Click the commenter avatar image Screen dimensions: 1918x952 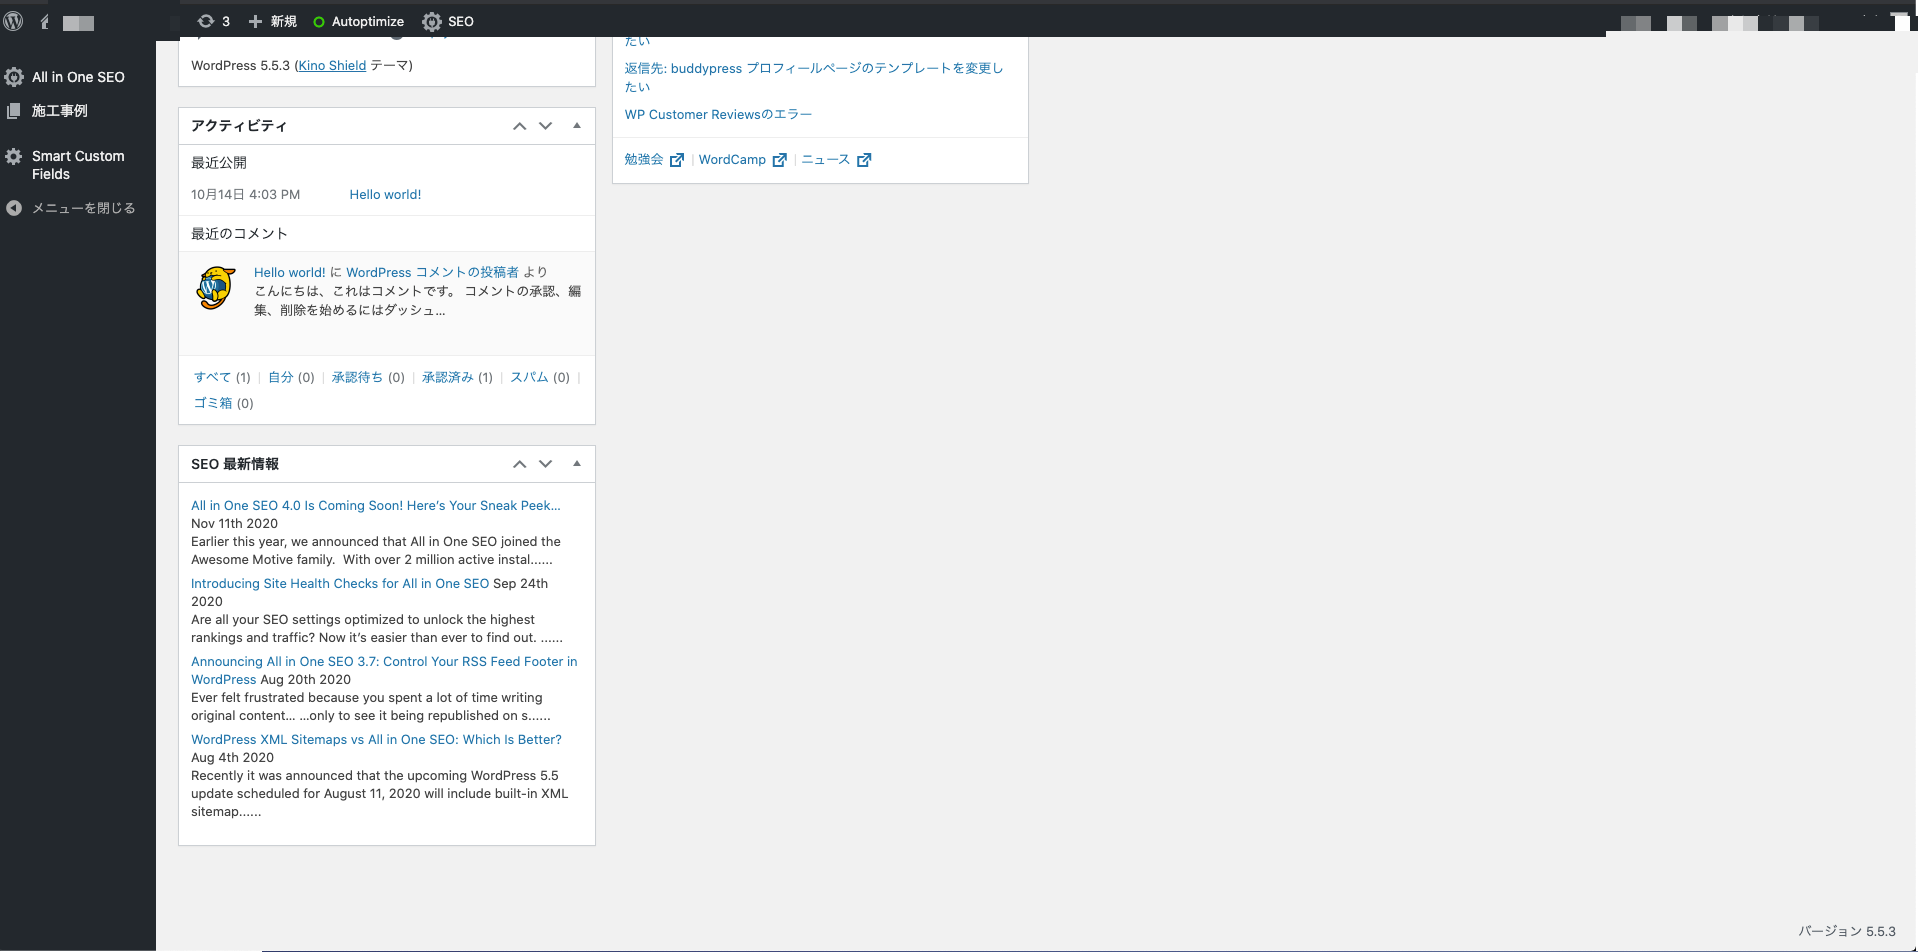click(215, 288)
